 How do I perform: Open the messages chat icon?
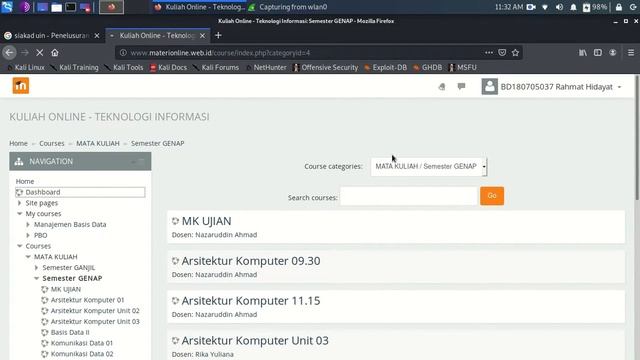click(x=461, y=86)
